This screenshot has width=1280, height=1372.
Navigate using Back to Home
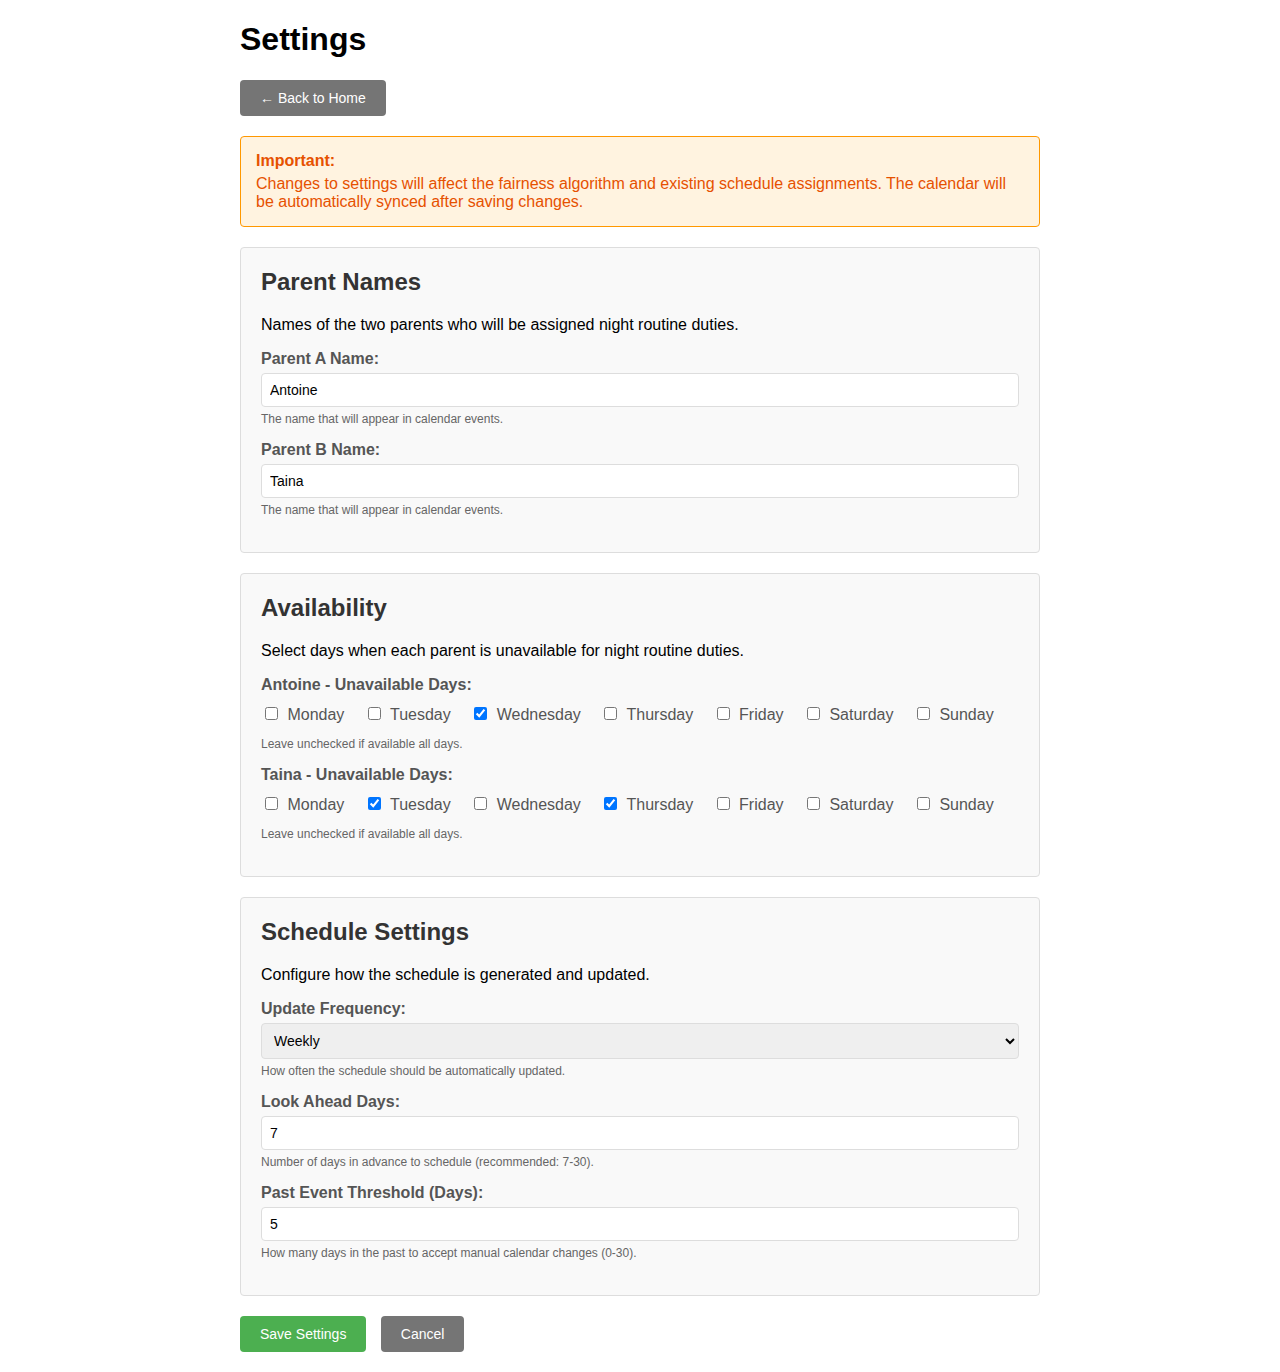312,98
